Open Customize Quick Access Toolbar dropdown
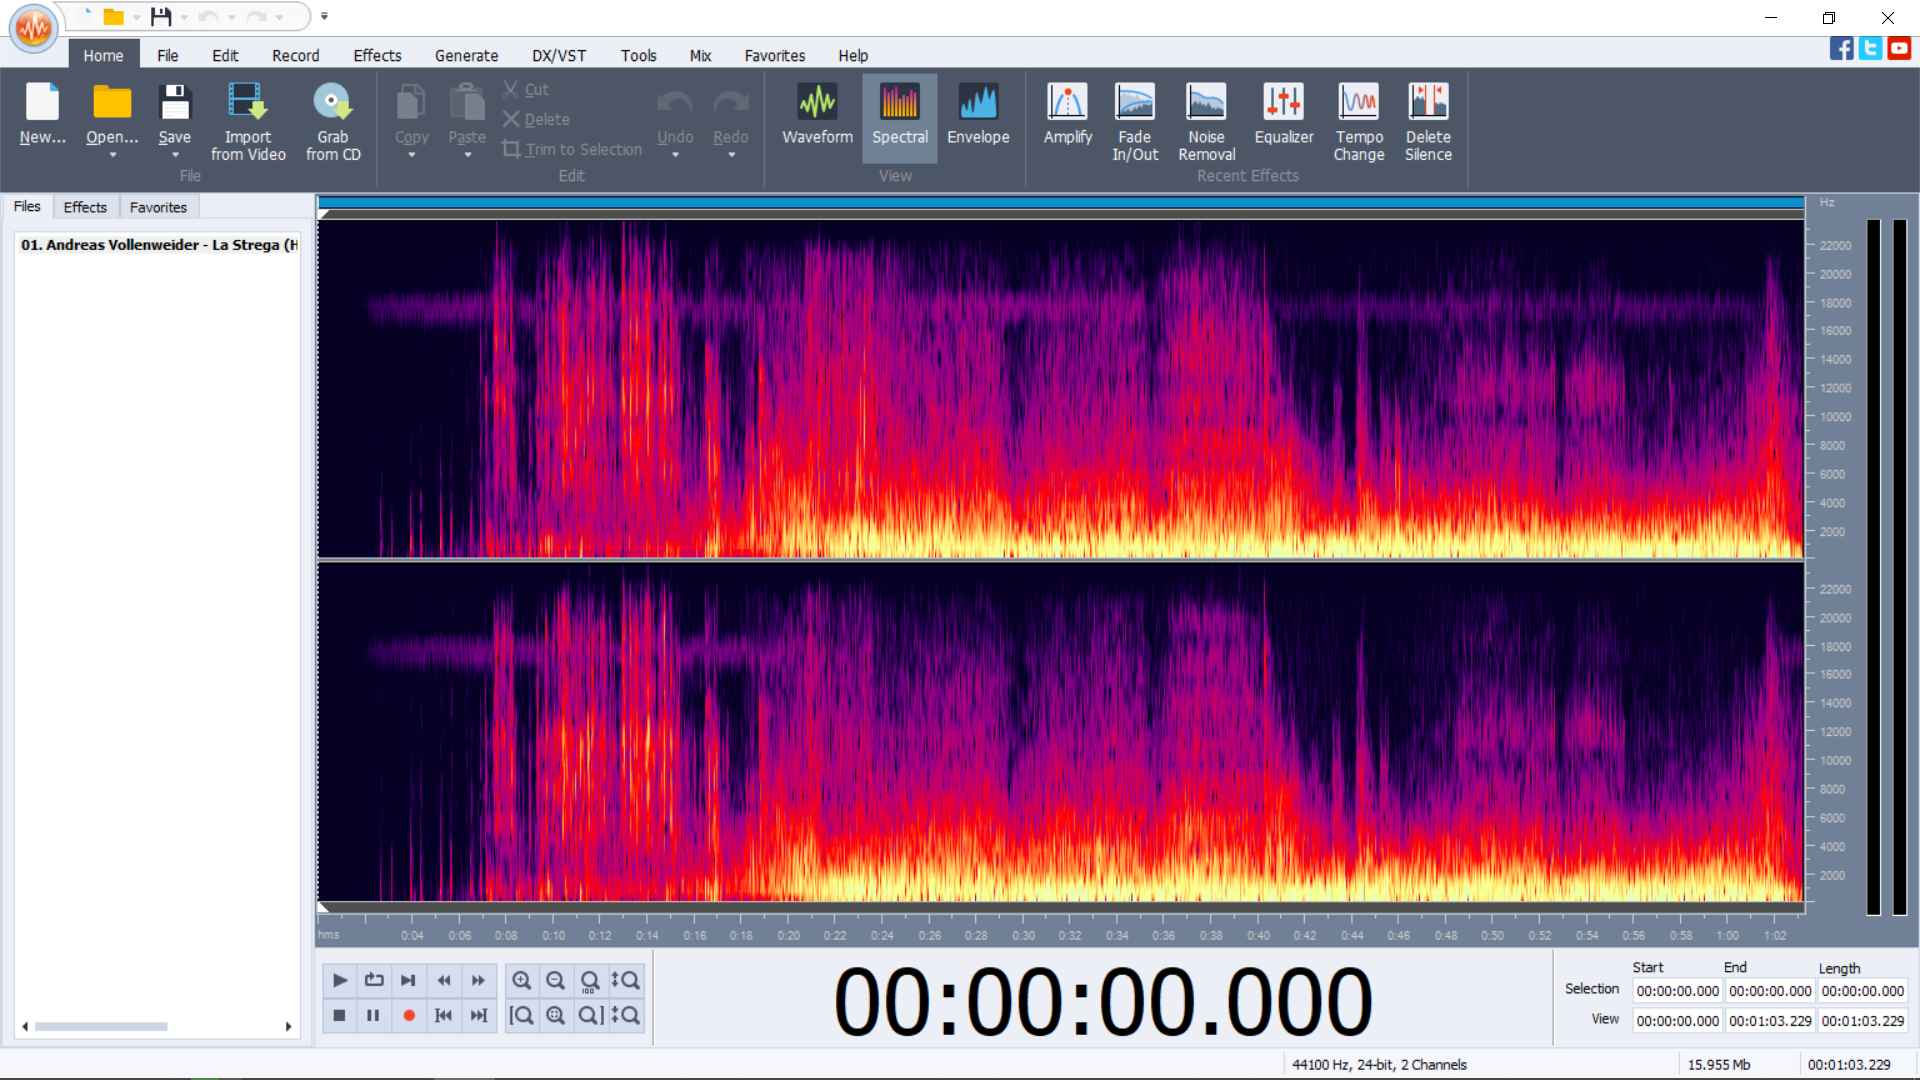1920x1080 pixels. (x=324, y=16)
